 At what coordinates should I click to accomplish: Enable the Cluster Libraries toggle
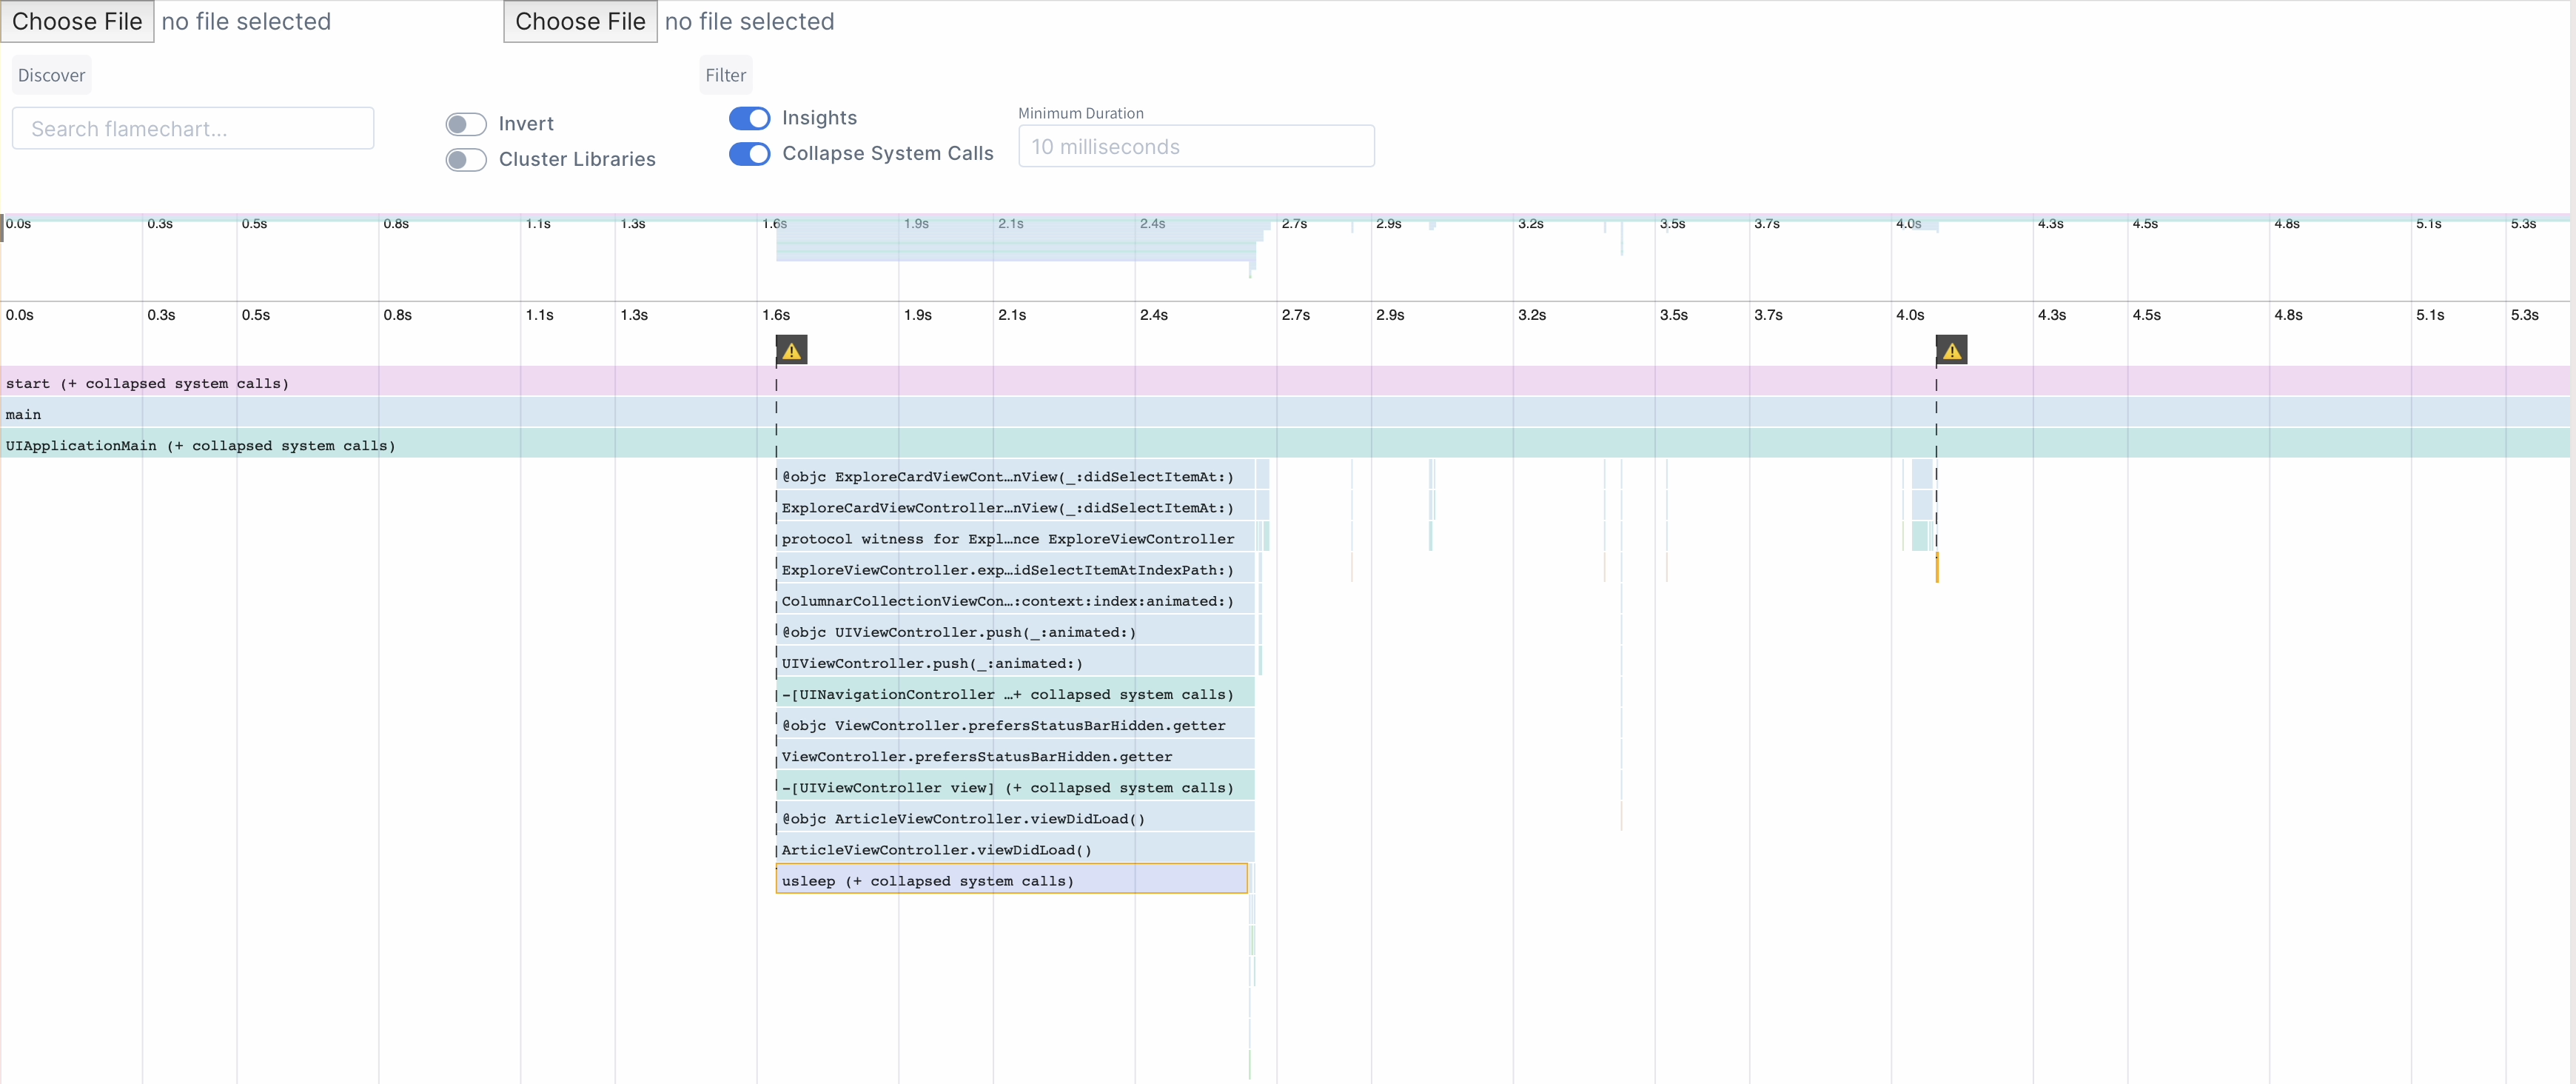(x=466, y=160)
